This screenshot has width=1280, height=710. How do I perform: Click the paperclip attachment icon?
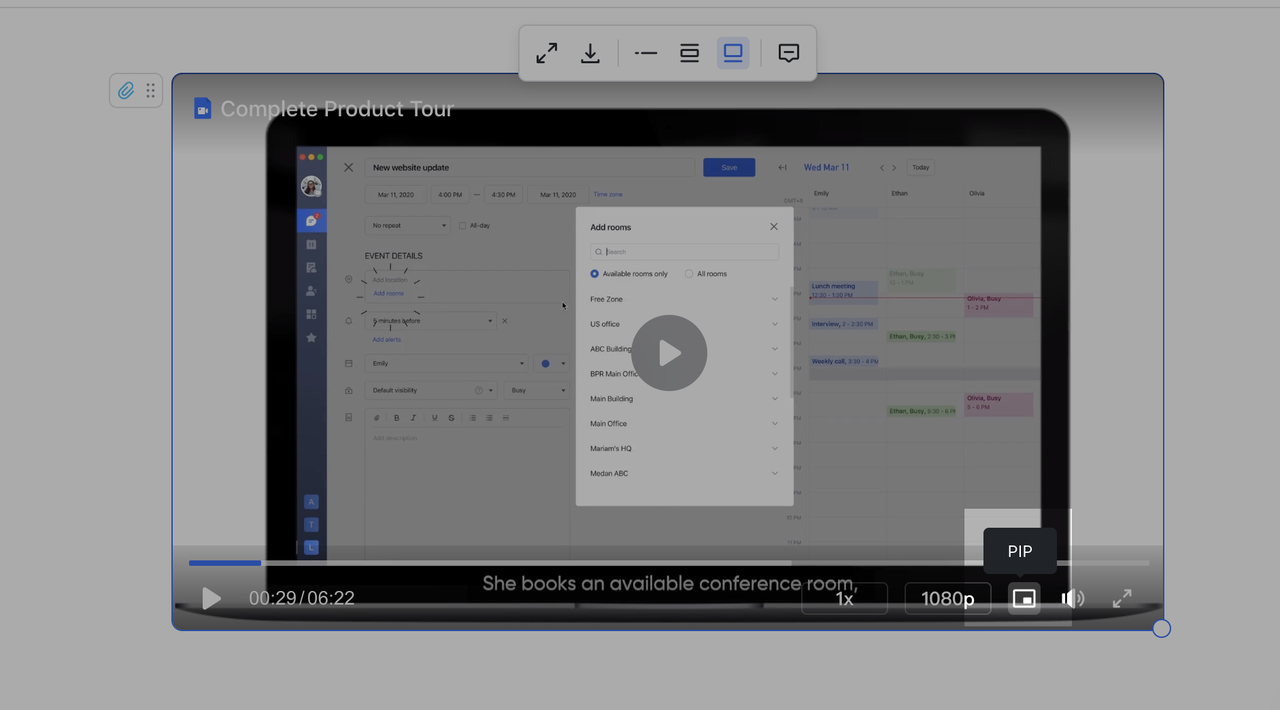point(126,91)
